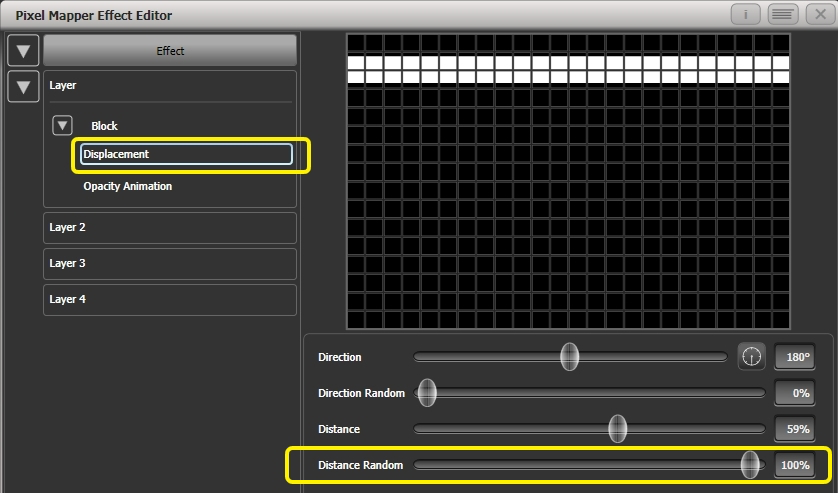Click the 180° direction value field

tap(795, 357)
